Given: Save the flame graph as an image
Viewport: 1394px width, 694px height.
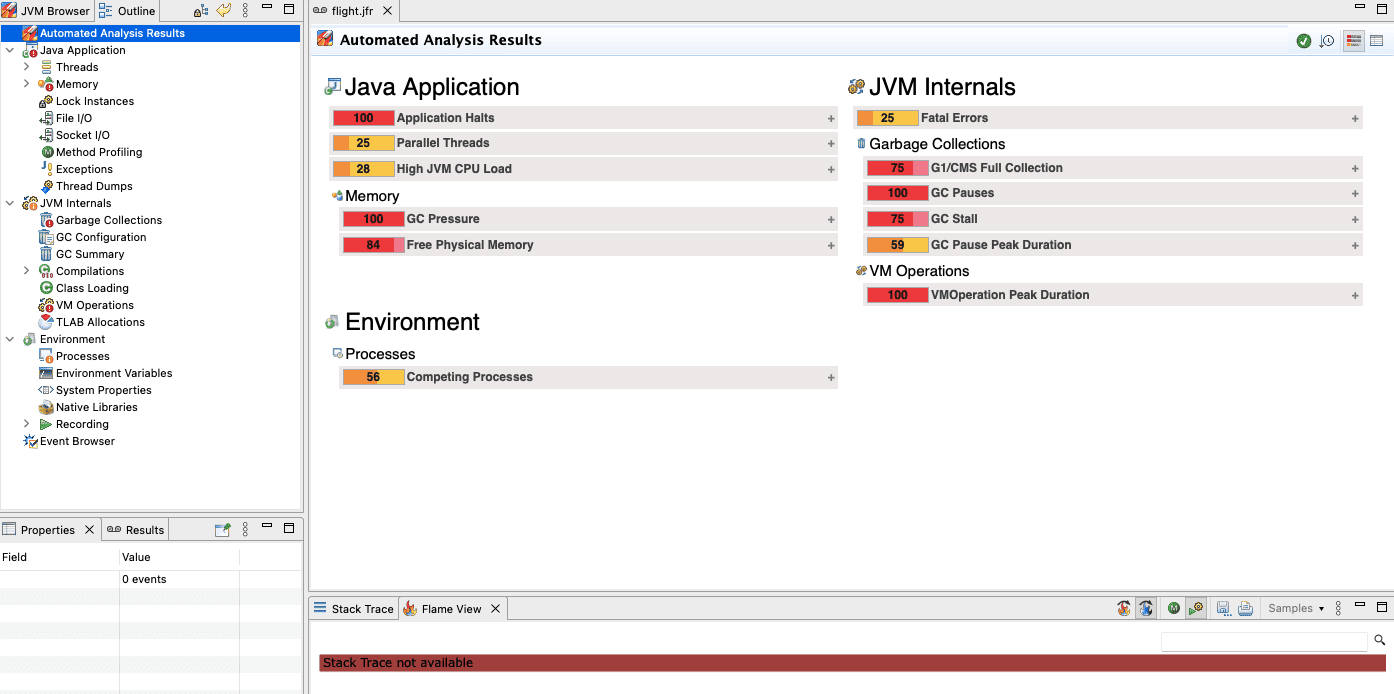Looking at the screenshot, I should click(x=1224, y=608).
